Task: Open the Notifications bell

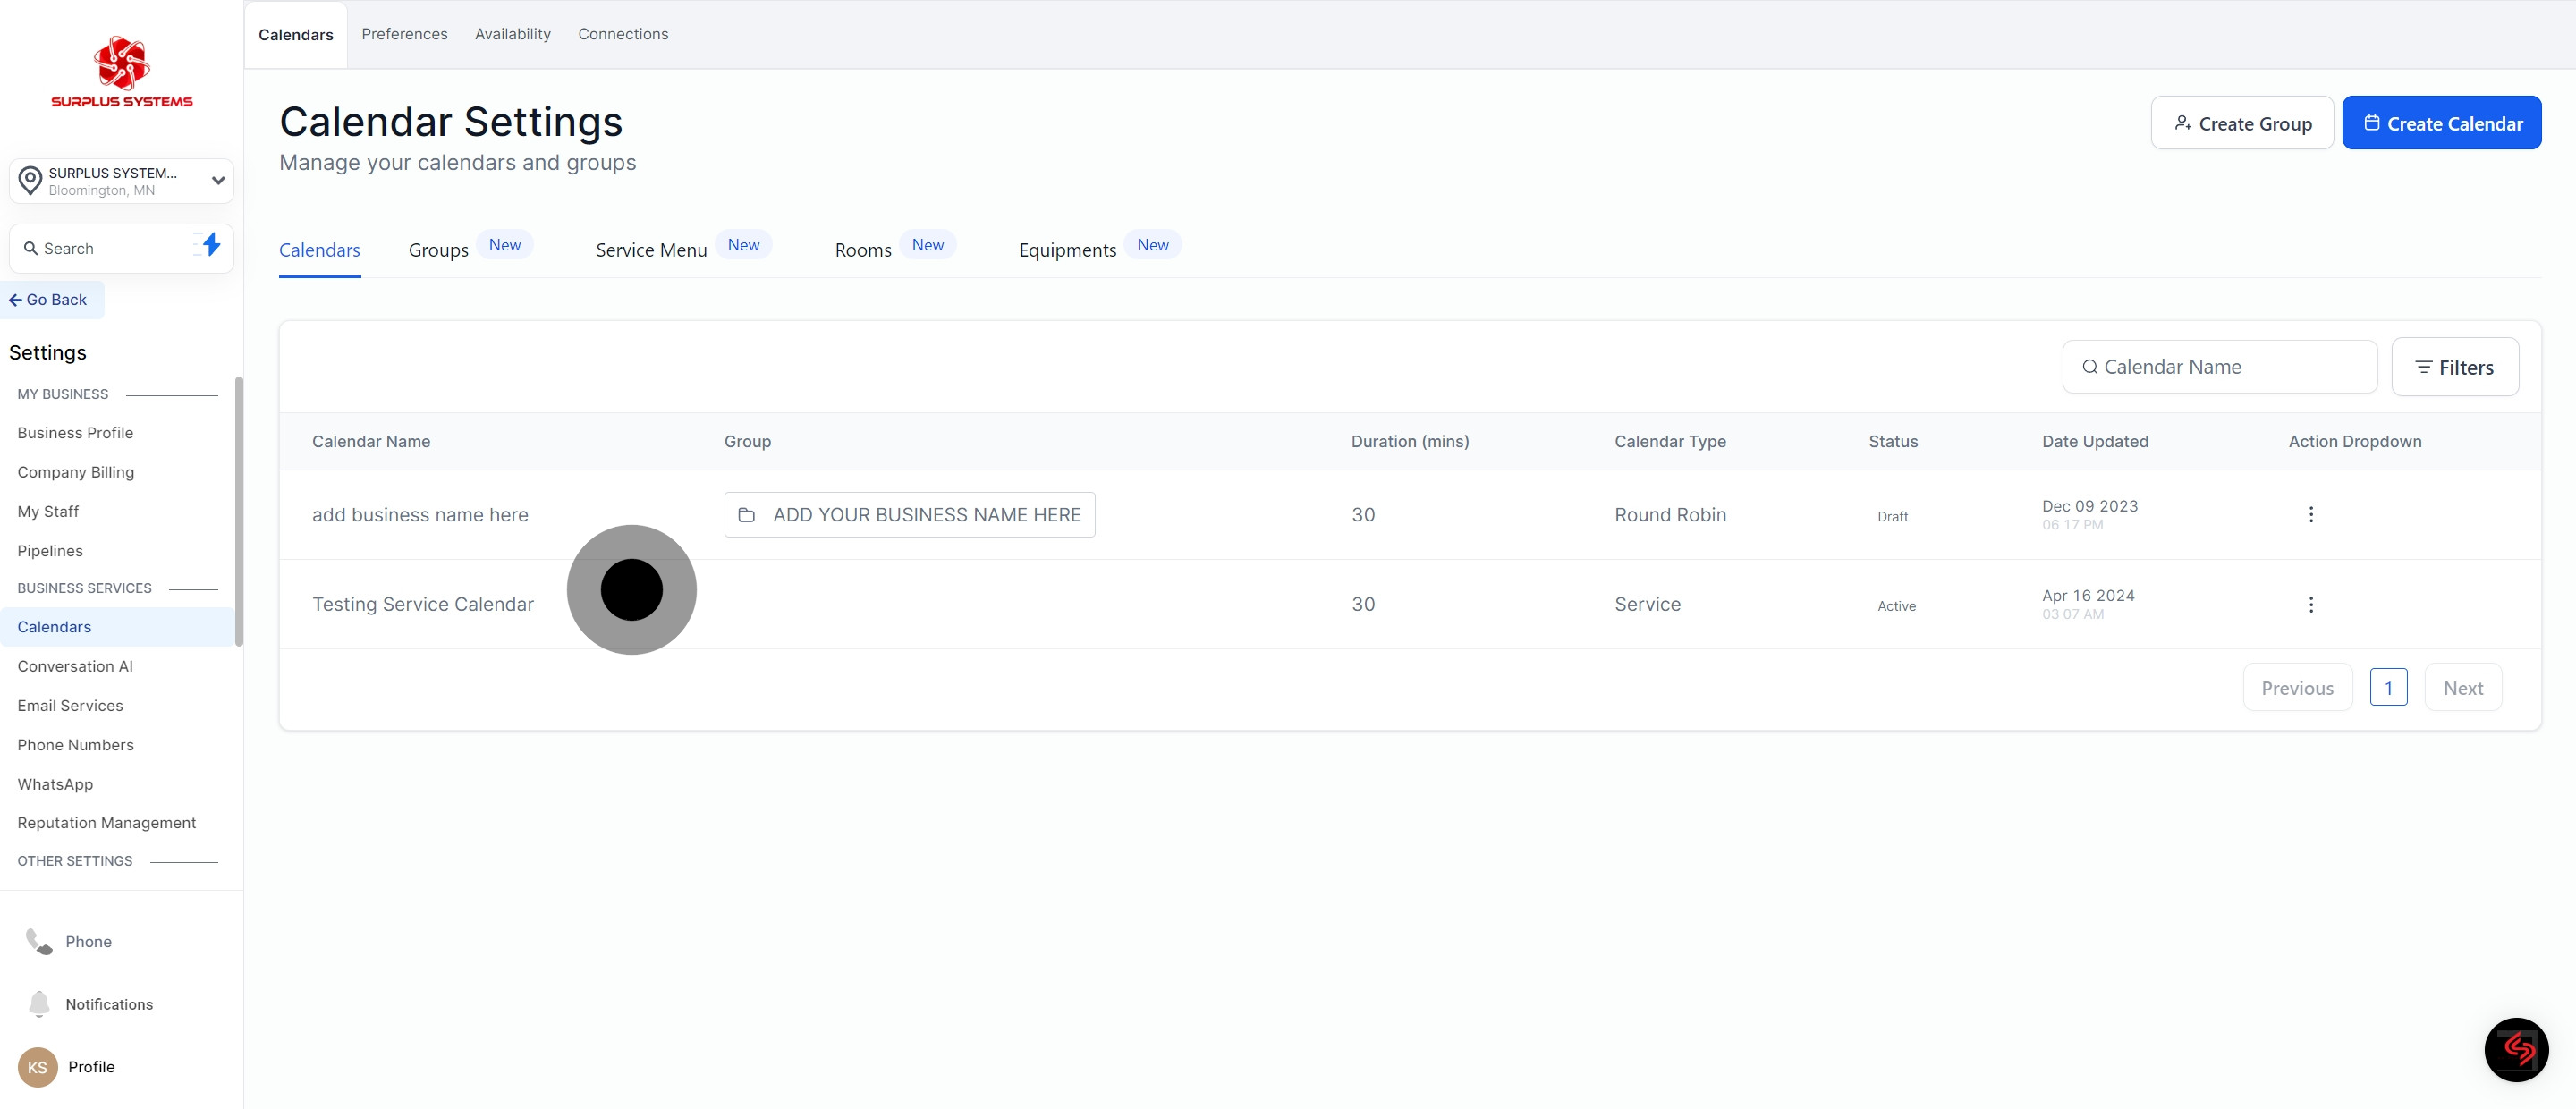Action: pyautogui.click(x=39, y=1003)
